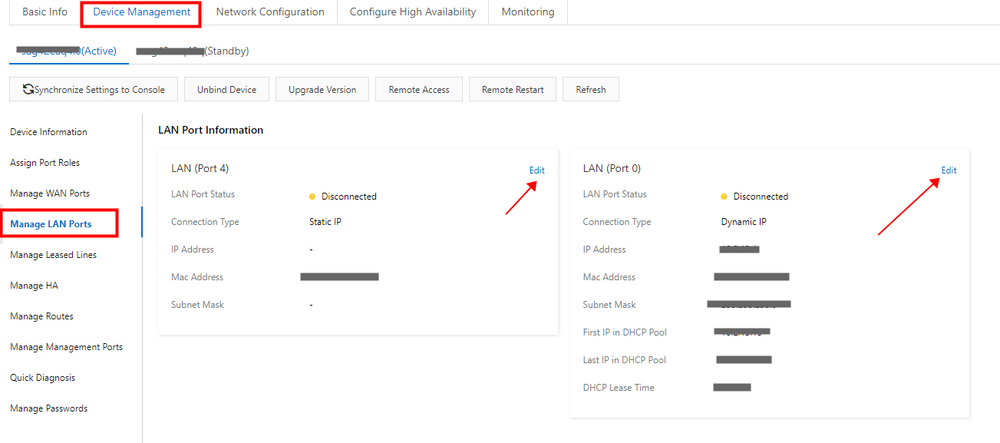Image resolution: width=1000 pixels, height=443 pixels.
Task: Select Assign Port Roles menu item
Action: point(45,163)
